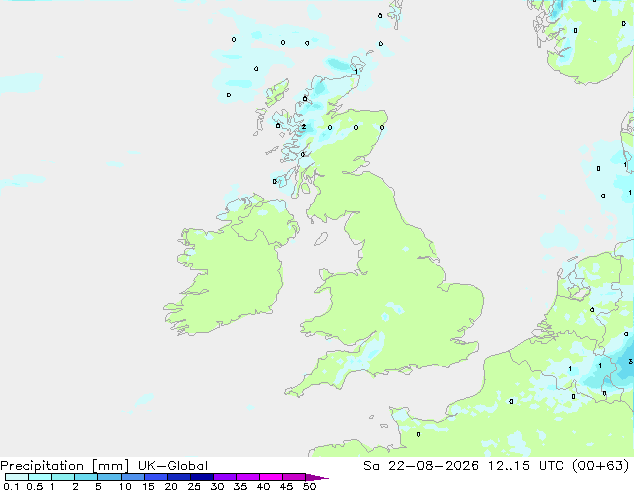634x490 pixels.
Task: Click the date 'Sa 22-08-2026'
Action: coord(421,466)
